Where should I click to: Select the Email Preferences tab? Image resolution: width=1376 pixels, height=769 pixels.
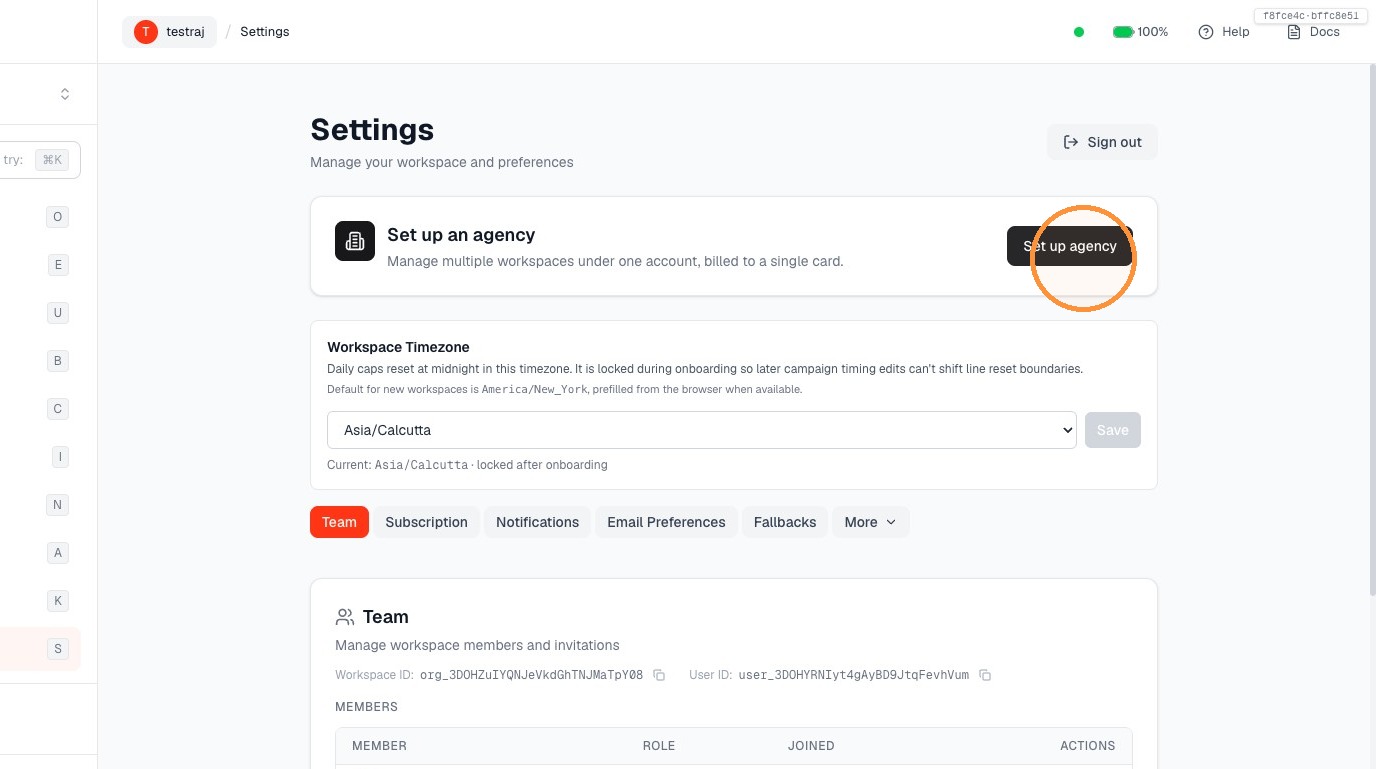[x=666, y=522]
